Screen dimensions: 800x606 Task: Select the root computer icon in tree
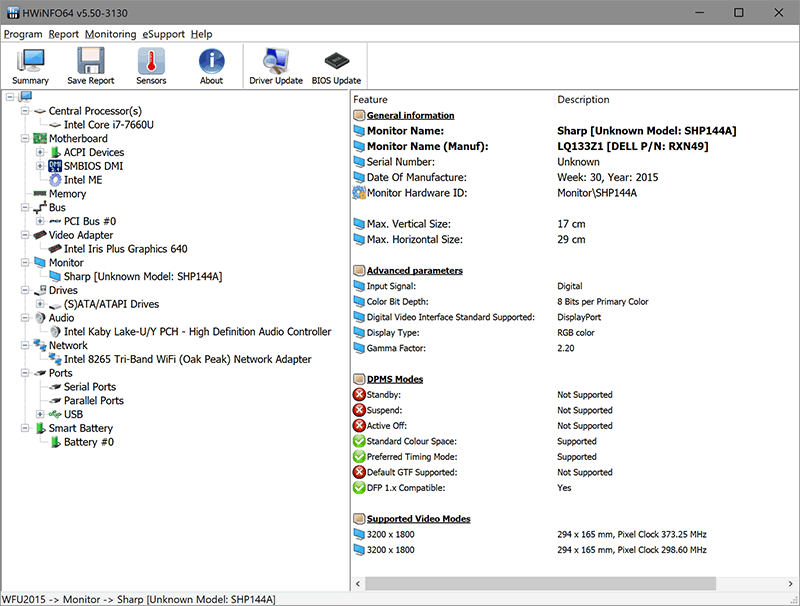26,96
